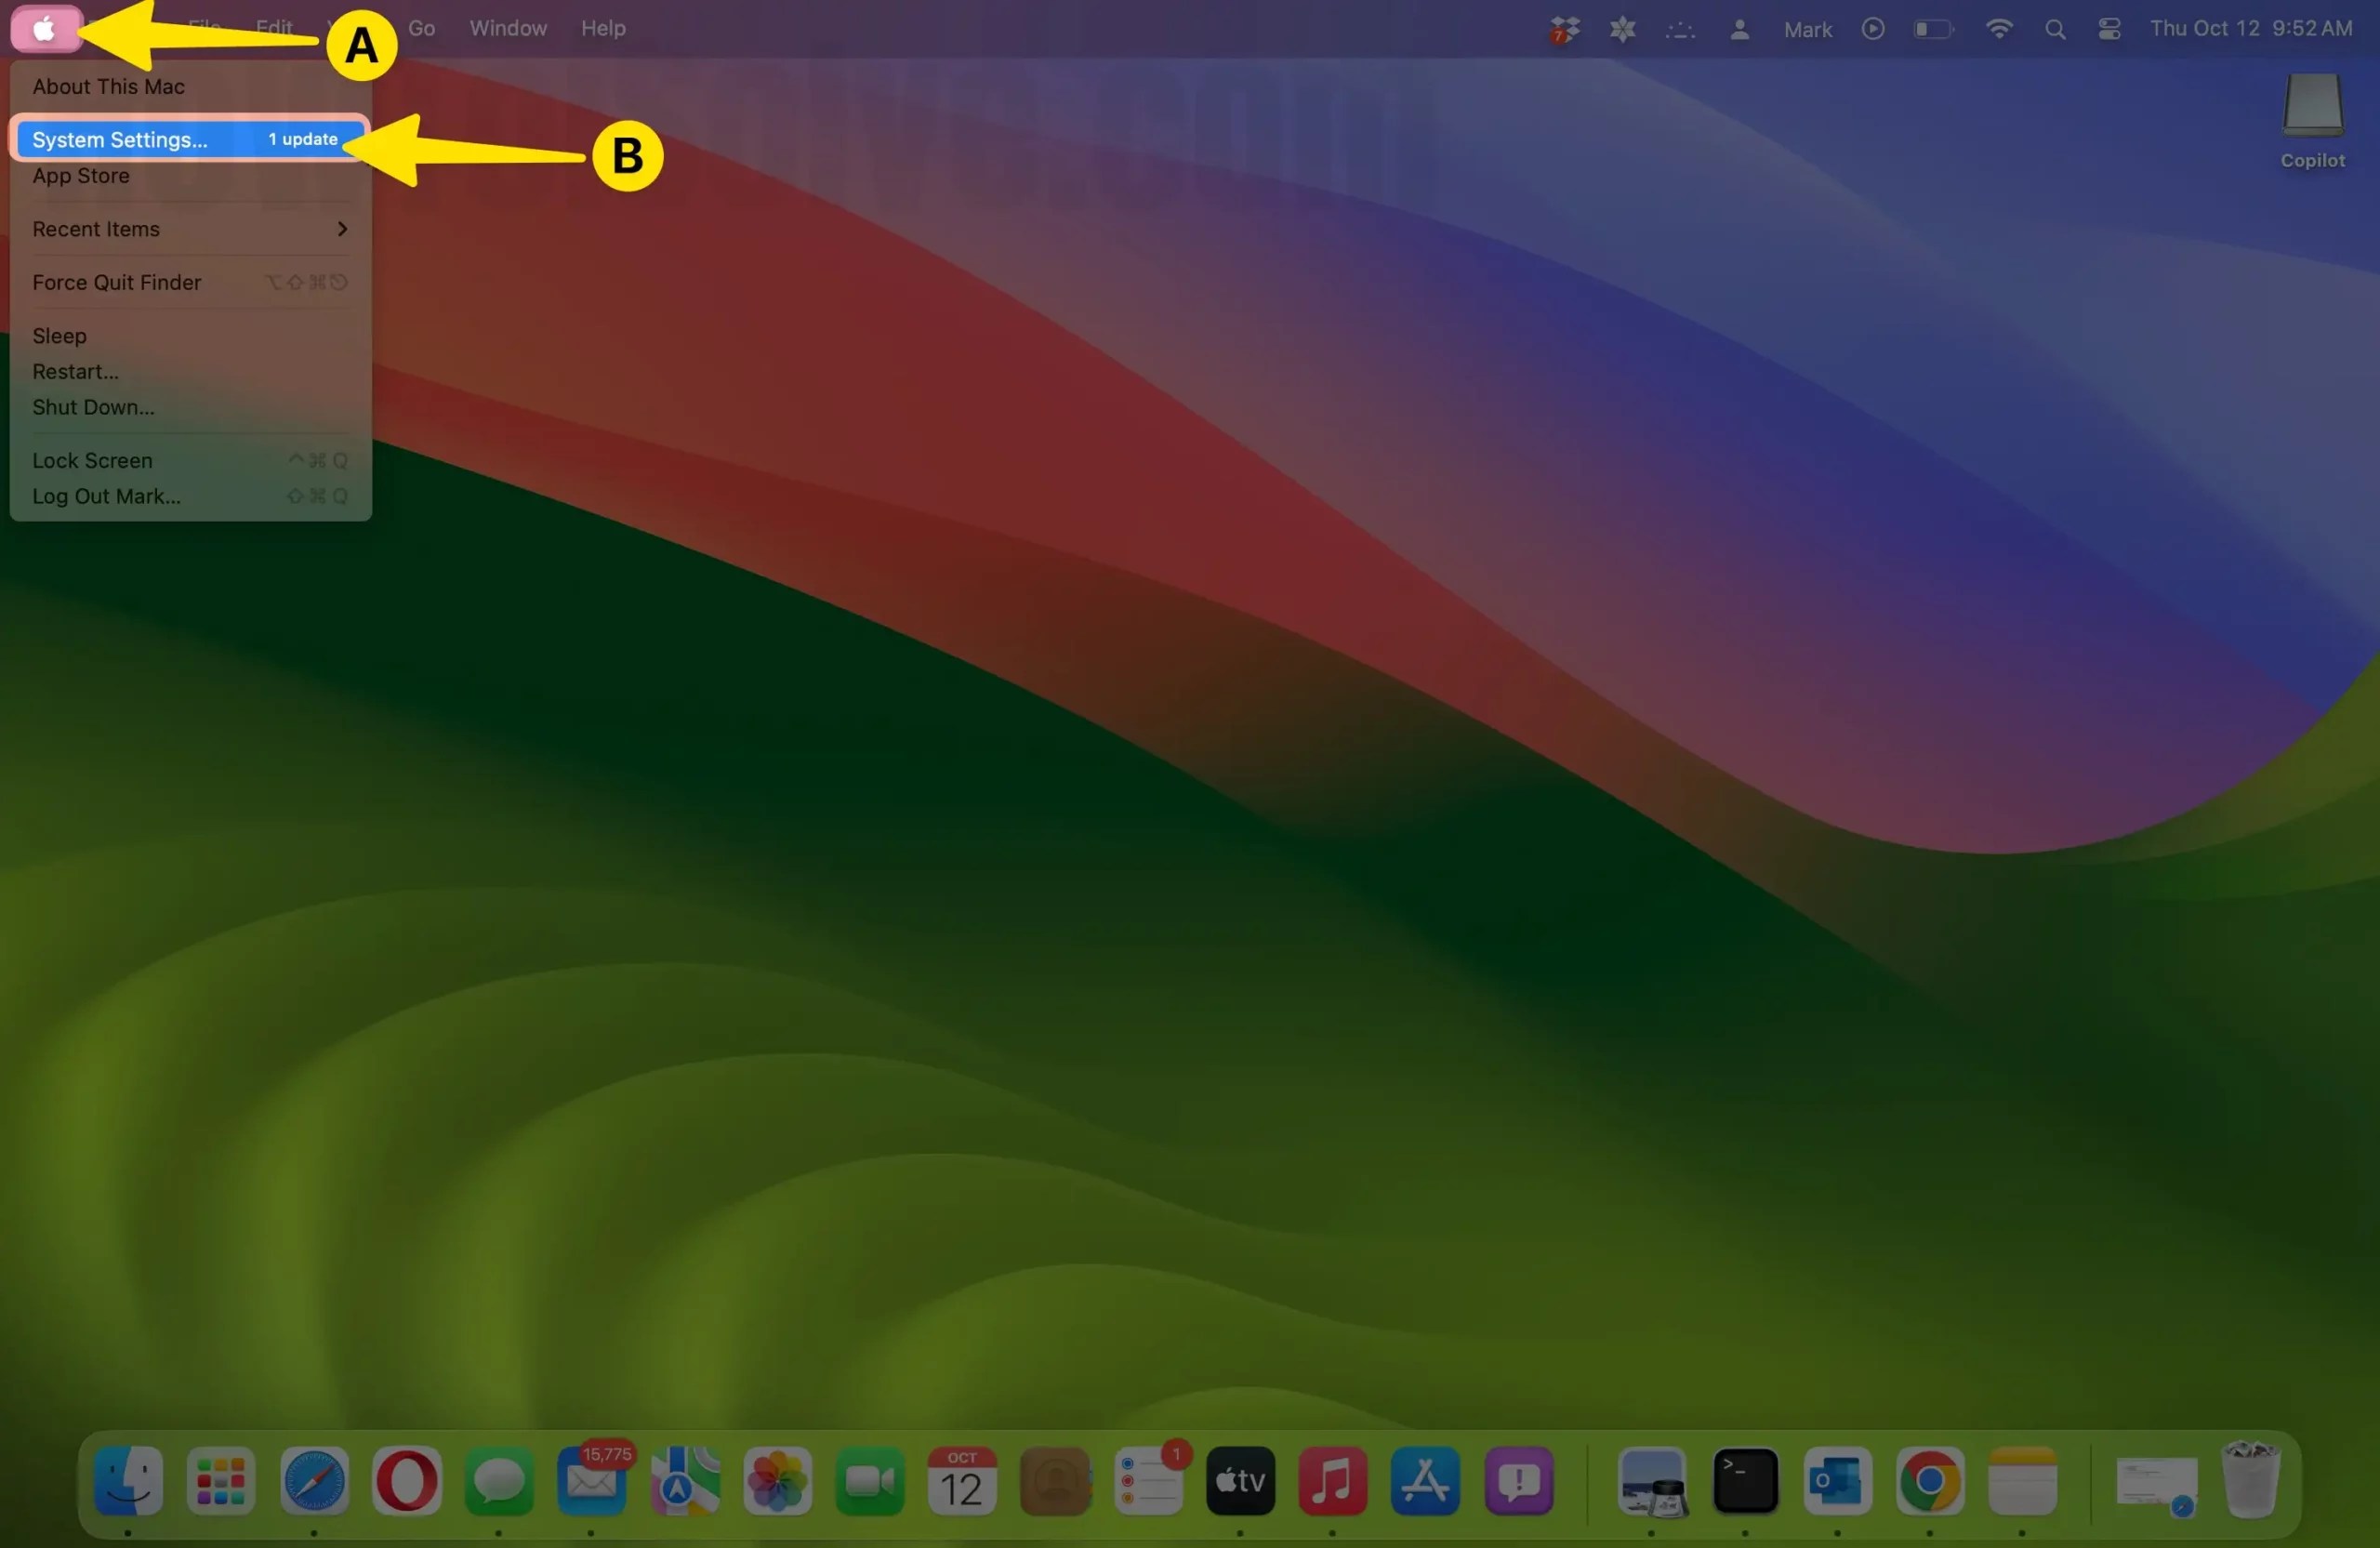The width and height of the screenshot is (2380, 1548).
Task: Open the App Store from the Dock
Action: point(1427,1483)
